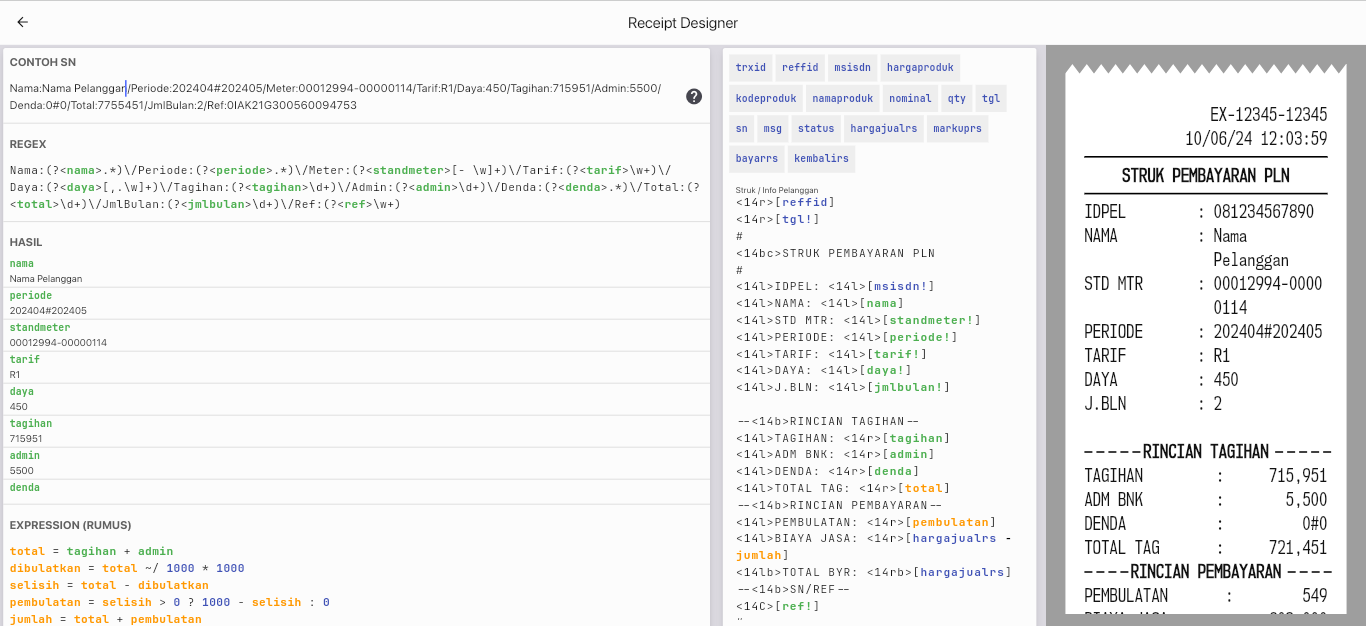Click the status variable chip

click(816, 128)
